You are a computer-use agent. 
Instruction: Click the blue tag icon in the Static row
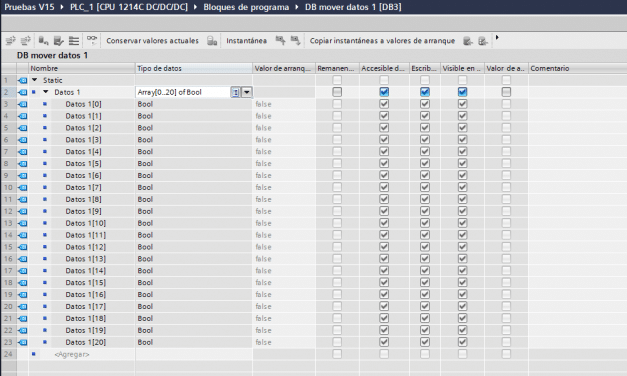(23, 80)
